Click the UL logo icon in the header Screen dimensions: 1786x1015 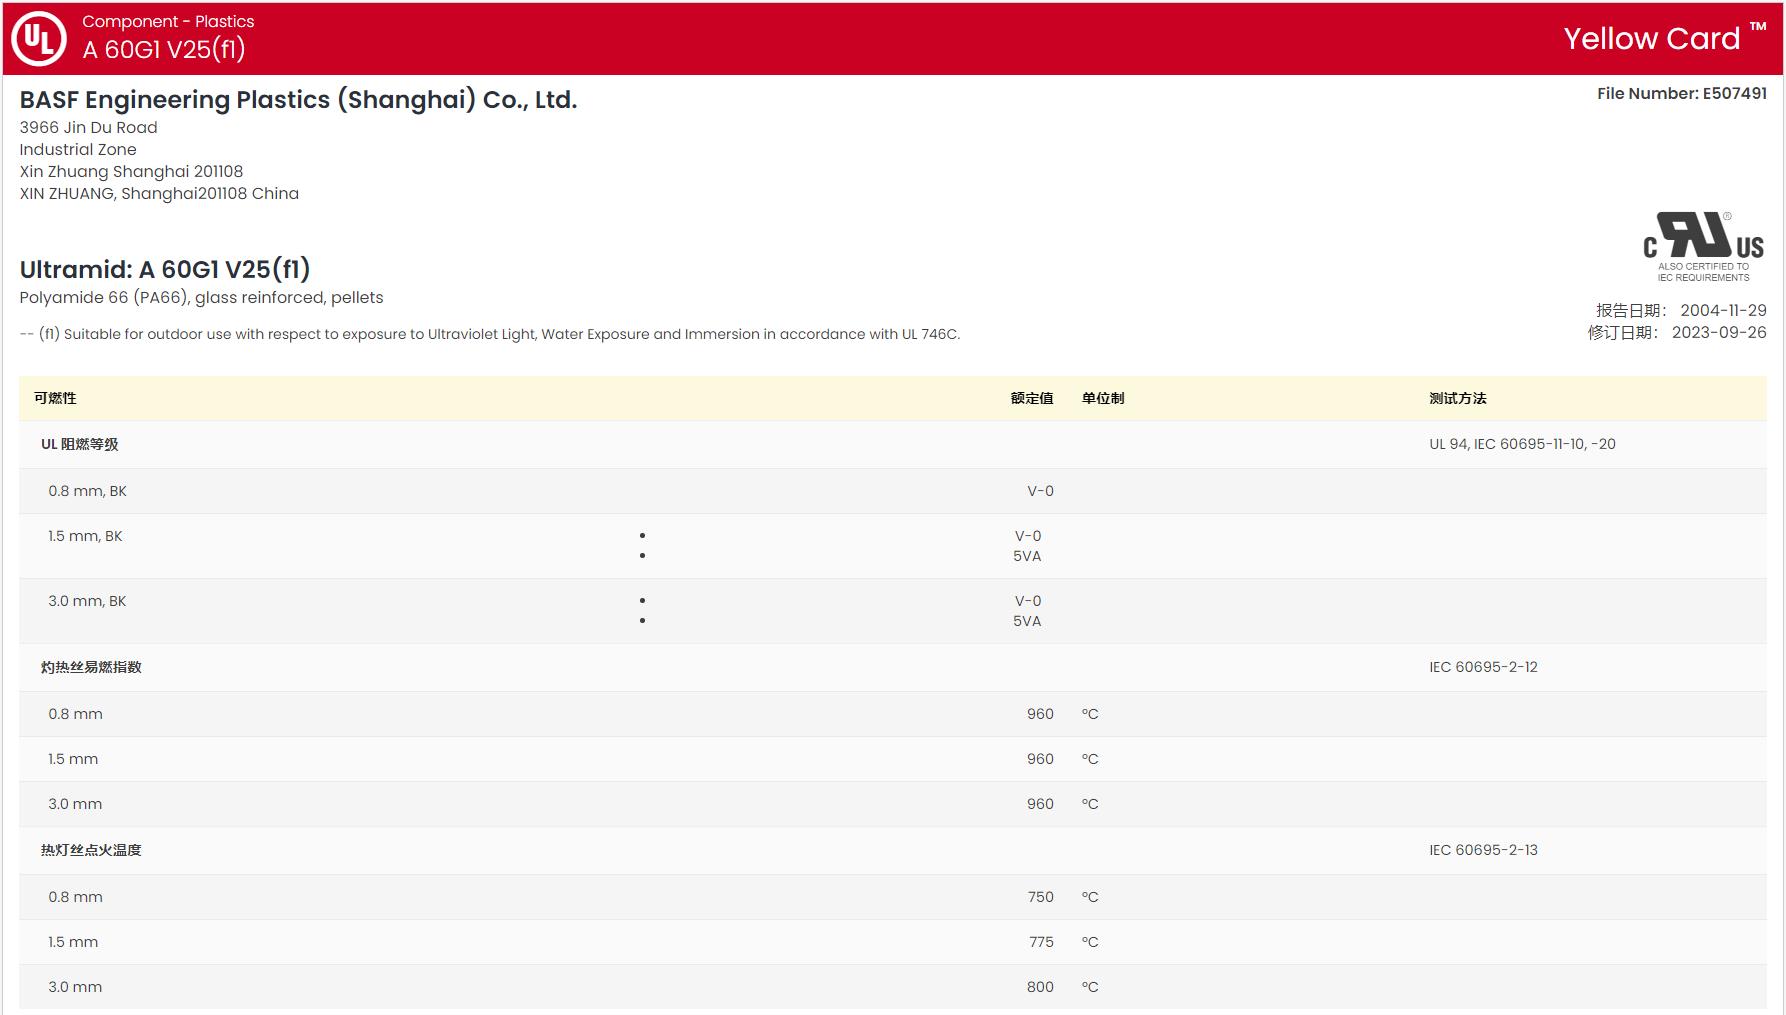pos(39,39)
